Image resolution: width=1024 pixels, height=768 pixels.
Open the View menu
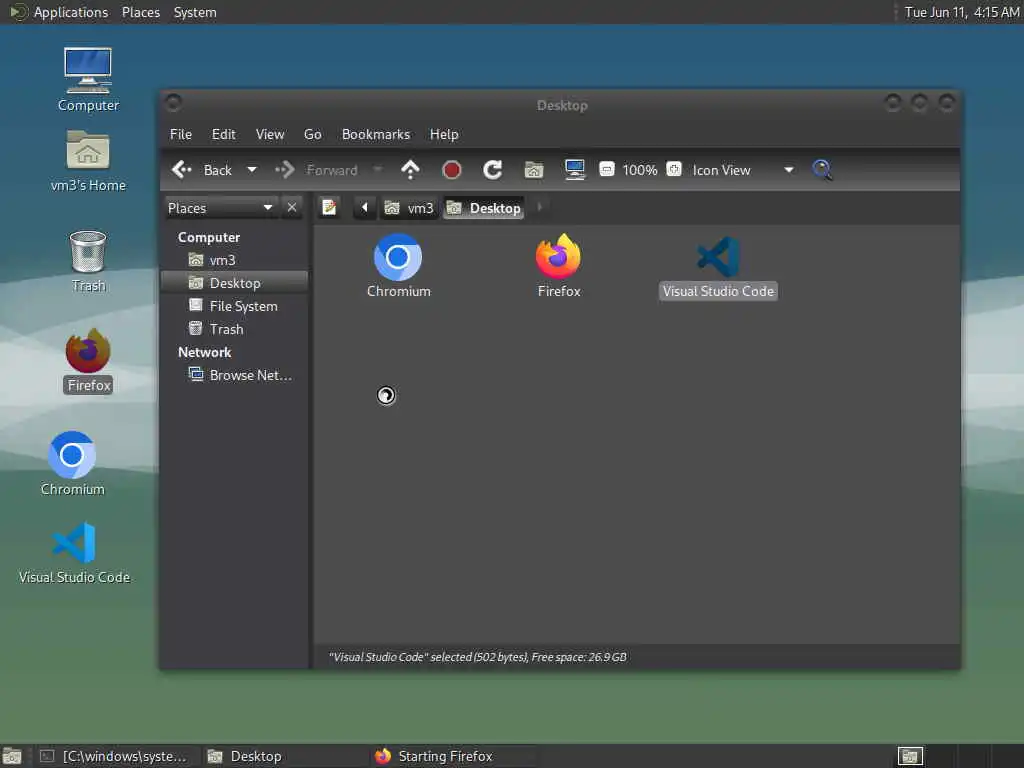click(x=270, y=134)
